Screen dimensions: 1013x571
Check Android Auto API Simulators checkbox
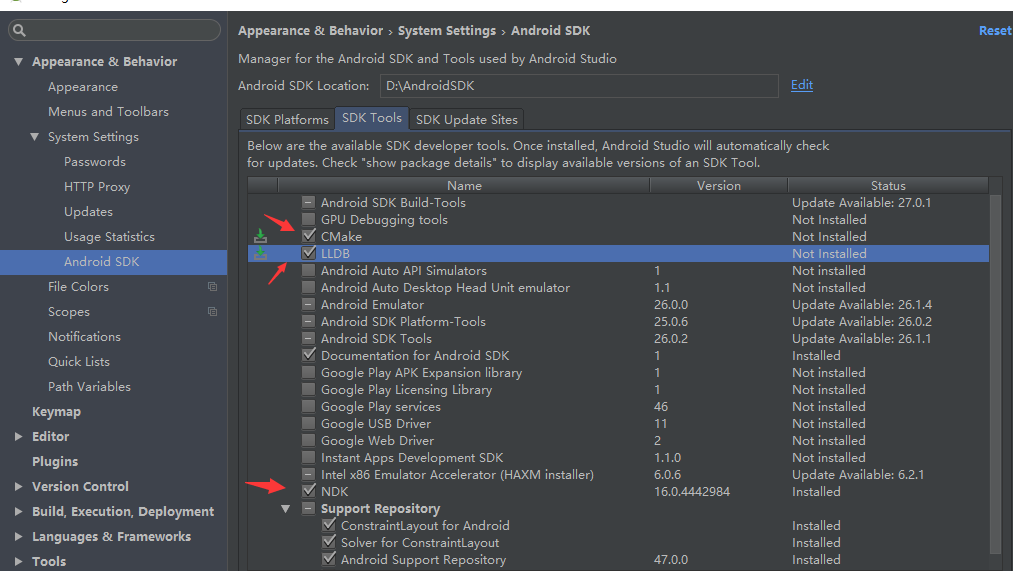(309, 270)
